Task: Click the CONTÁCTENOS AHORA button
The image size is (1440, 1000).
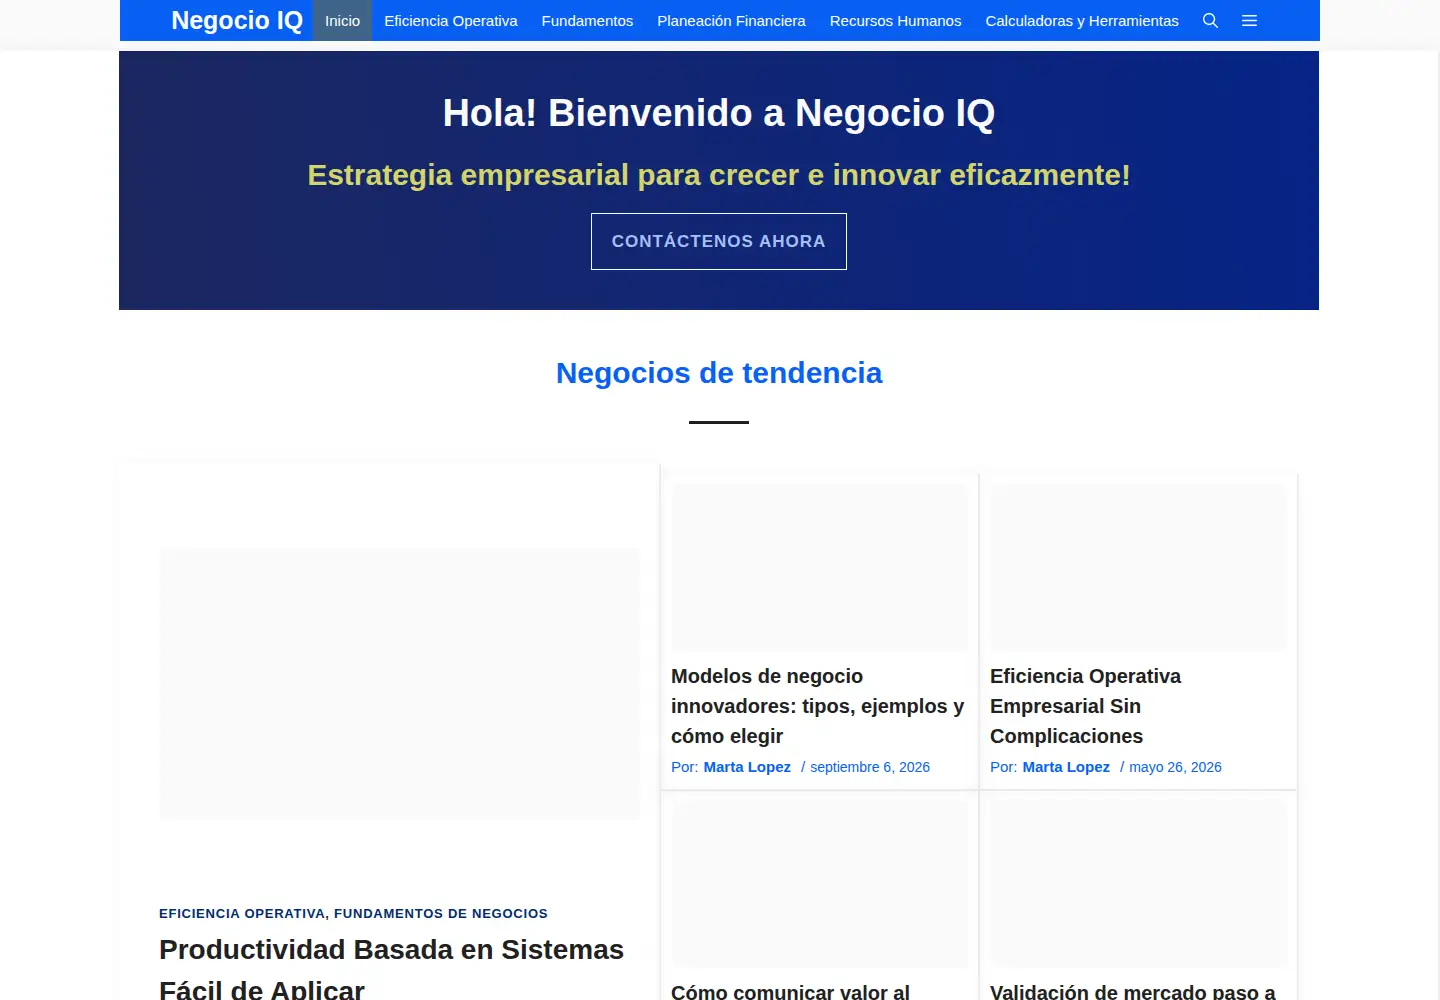Action: [x=719, y=241]
